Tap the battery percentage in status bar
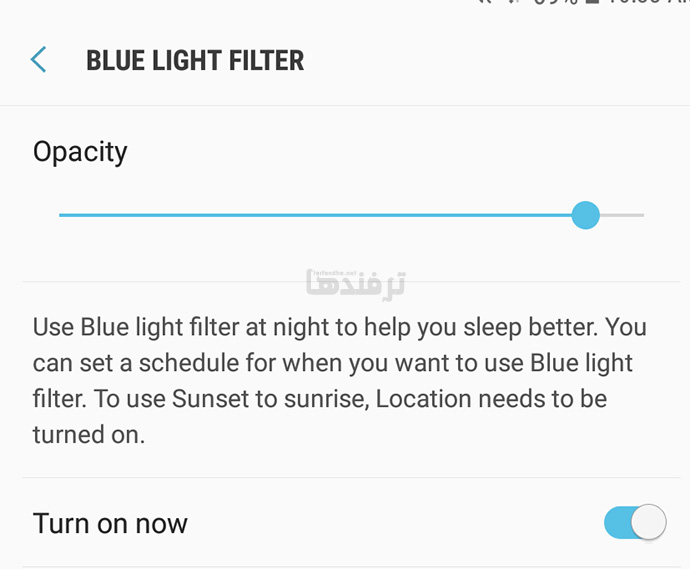Screen dimensions: 690x569 pyautogui.click(x=555, y=2)
